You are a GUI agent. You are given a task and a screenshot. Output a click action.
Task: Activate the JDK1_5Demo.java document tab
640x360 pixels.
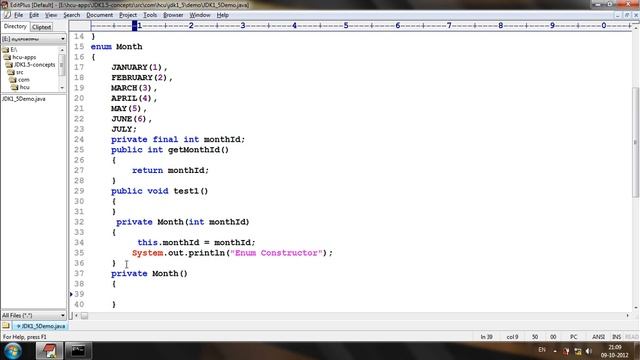click(x=40, y=326)
